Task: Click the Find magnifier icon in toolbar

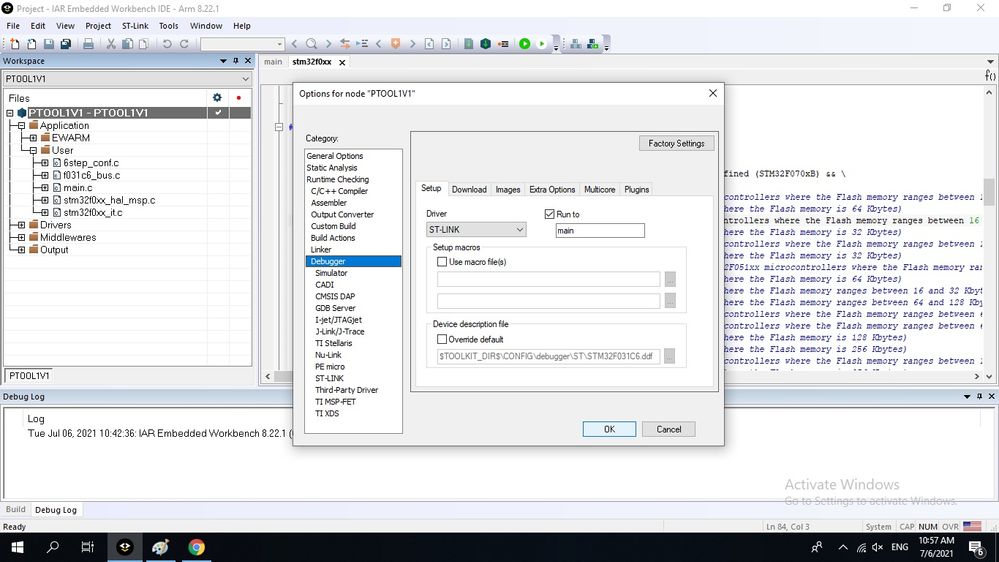Action: 311,44
